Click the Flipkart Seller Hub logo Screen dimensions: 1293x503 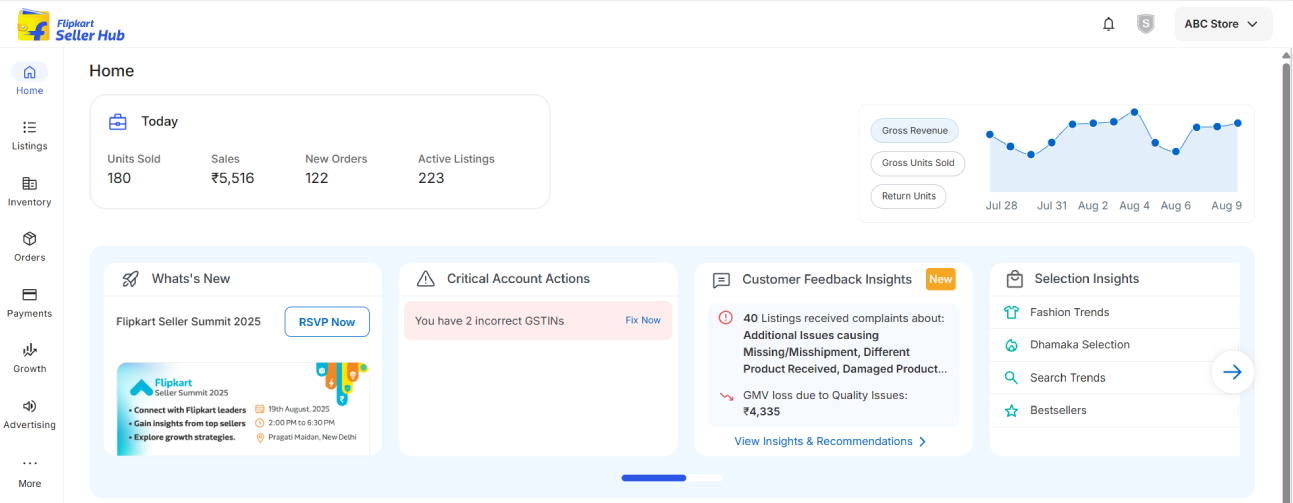pyautogui.click(x=71, y=24)
